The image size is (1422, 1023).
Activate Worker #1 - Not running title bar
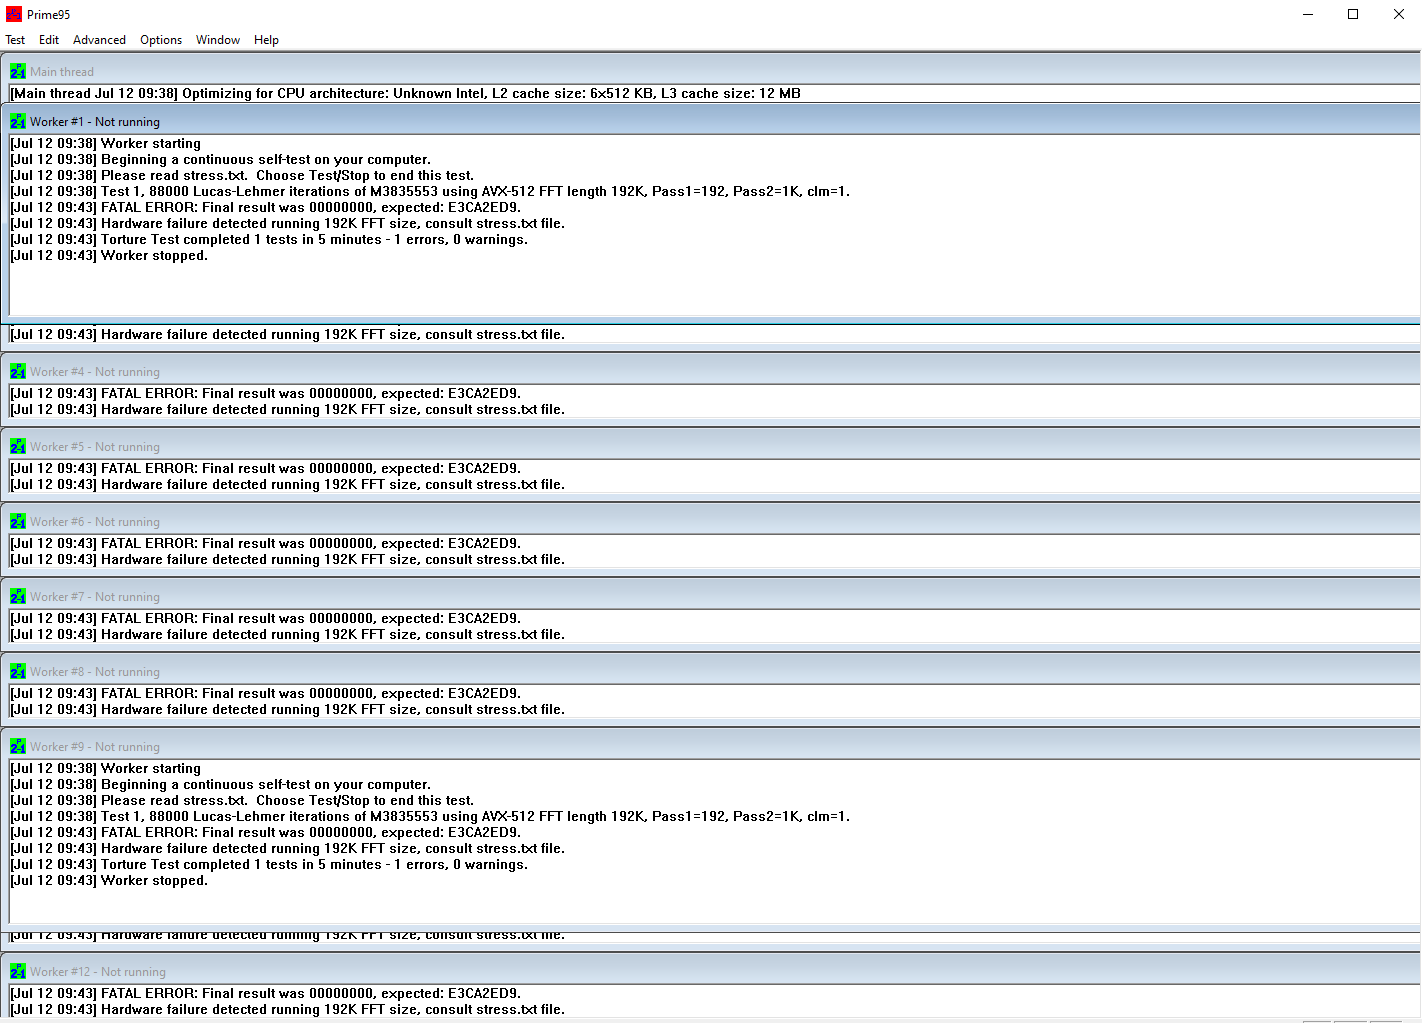coord(712,121)
